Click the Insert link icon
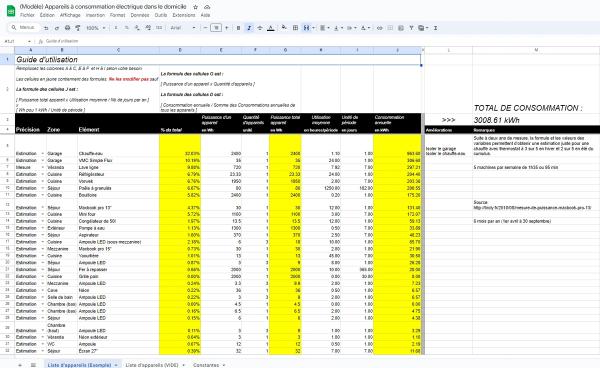The height and width of the screenshot is (368, 600). [x=380, y=28]
